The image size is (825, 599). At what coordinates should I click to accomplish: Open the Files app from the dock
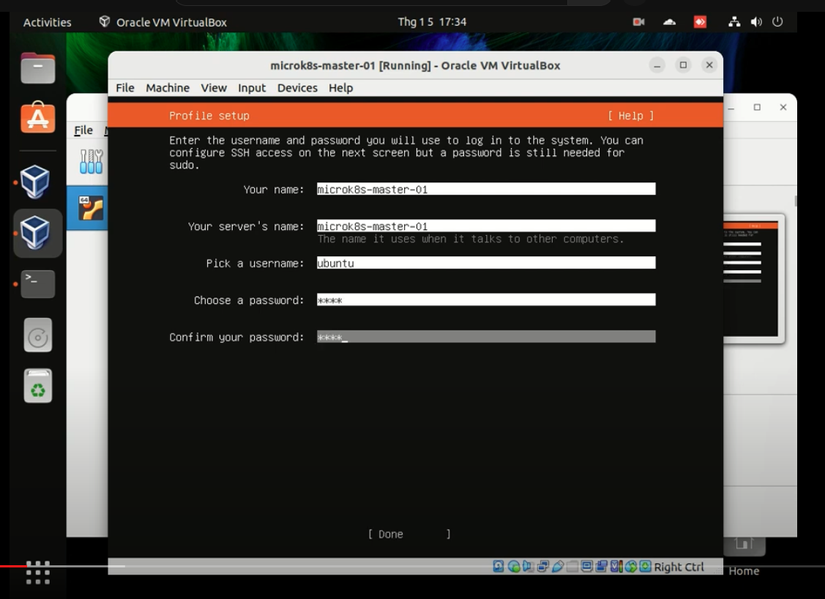click(x=36, y=67)
